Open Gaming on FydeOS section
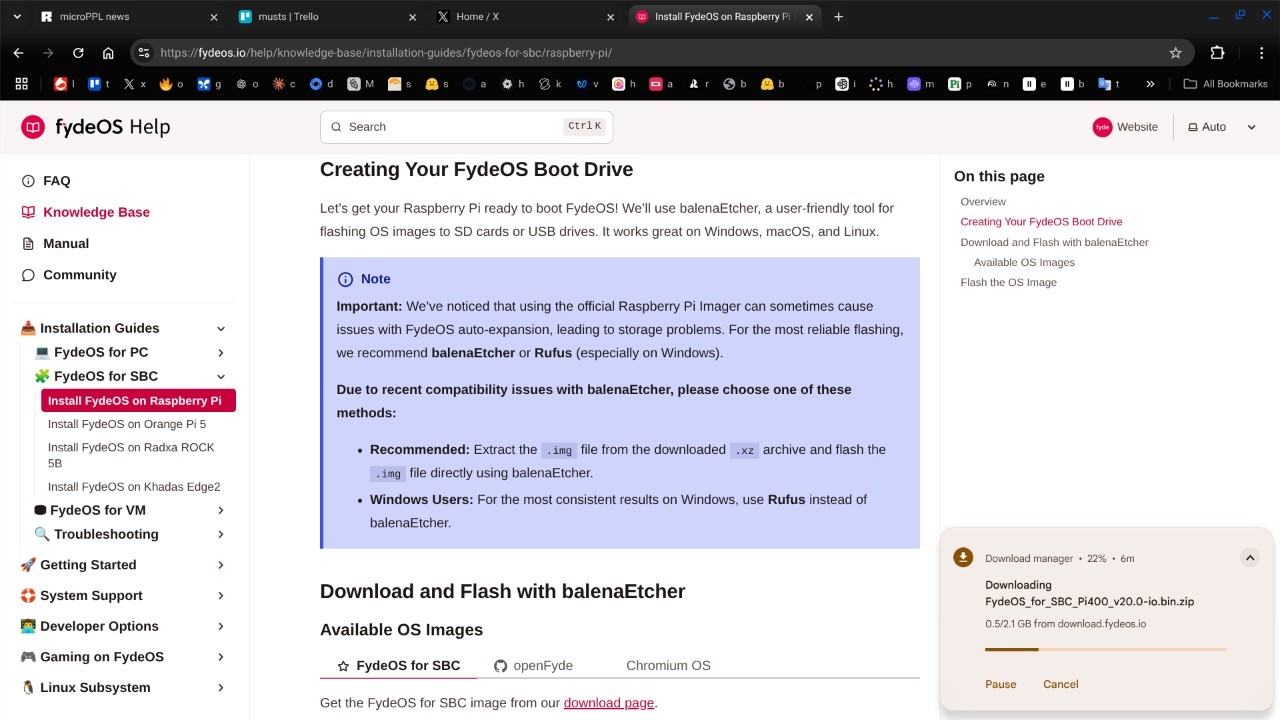The image size is (1280, 720). (x=102, y=657)
